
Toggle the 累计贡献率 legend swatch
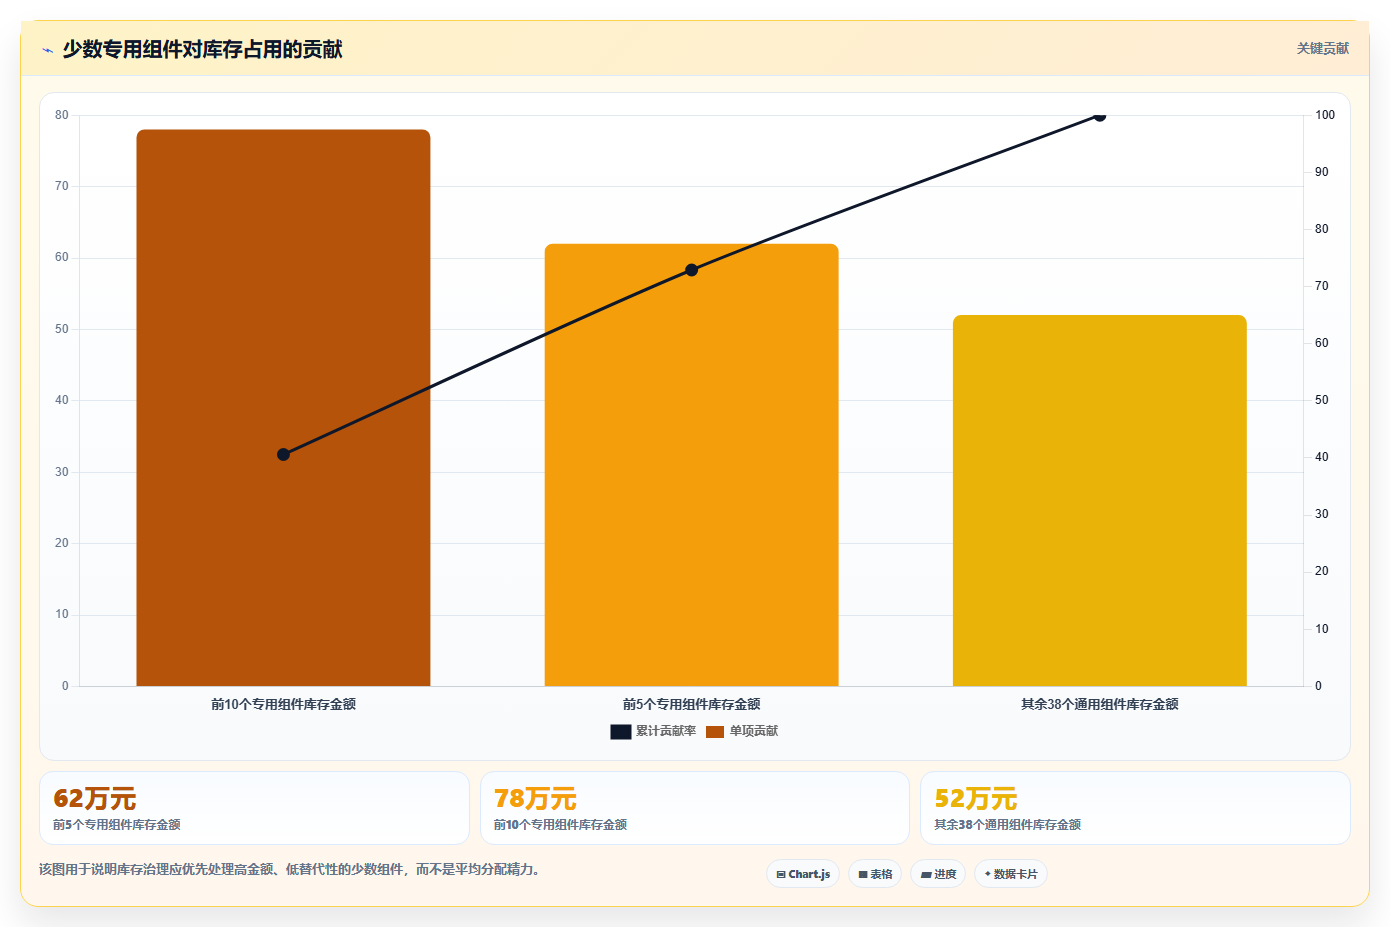click(x=620, y=732)
